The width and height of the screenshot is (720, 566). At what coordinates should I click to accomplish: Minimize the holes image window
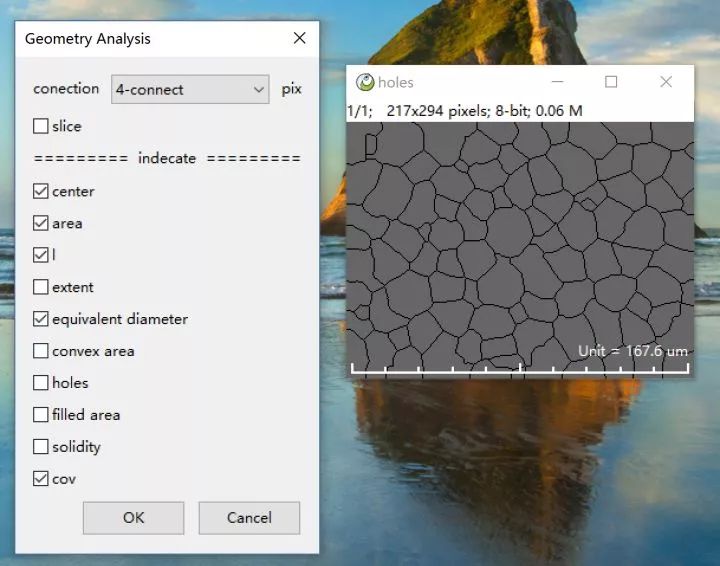557,82
